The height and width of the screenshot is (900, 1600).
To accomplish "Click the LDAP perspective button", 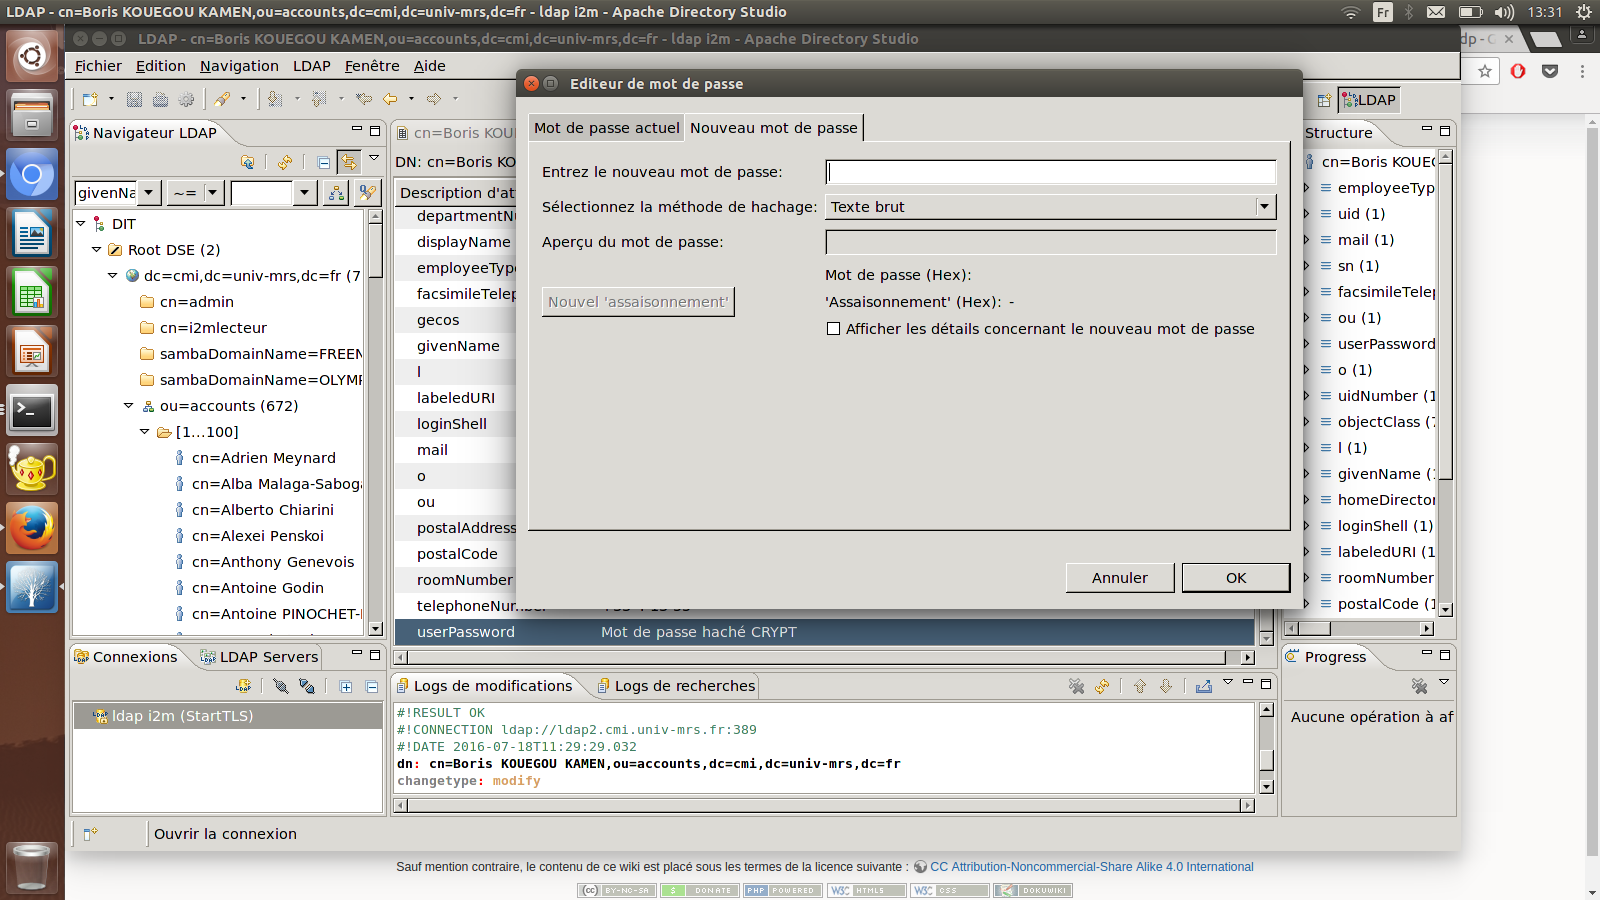I will click(1368, 100).
